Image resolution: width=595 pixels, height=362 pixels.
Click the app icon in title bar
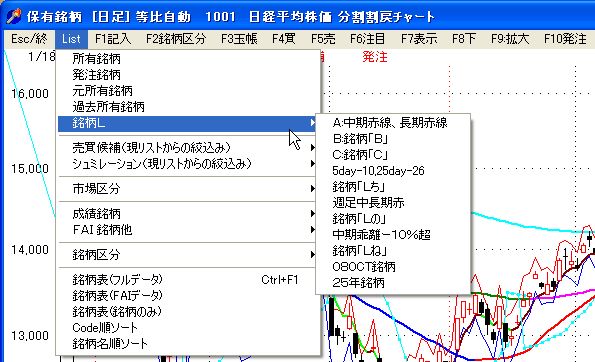pyautogui.click(x=14, y=16)
